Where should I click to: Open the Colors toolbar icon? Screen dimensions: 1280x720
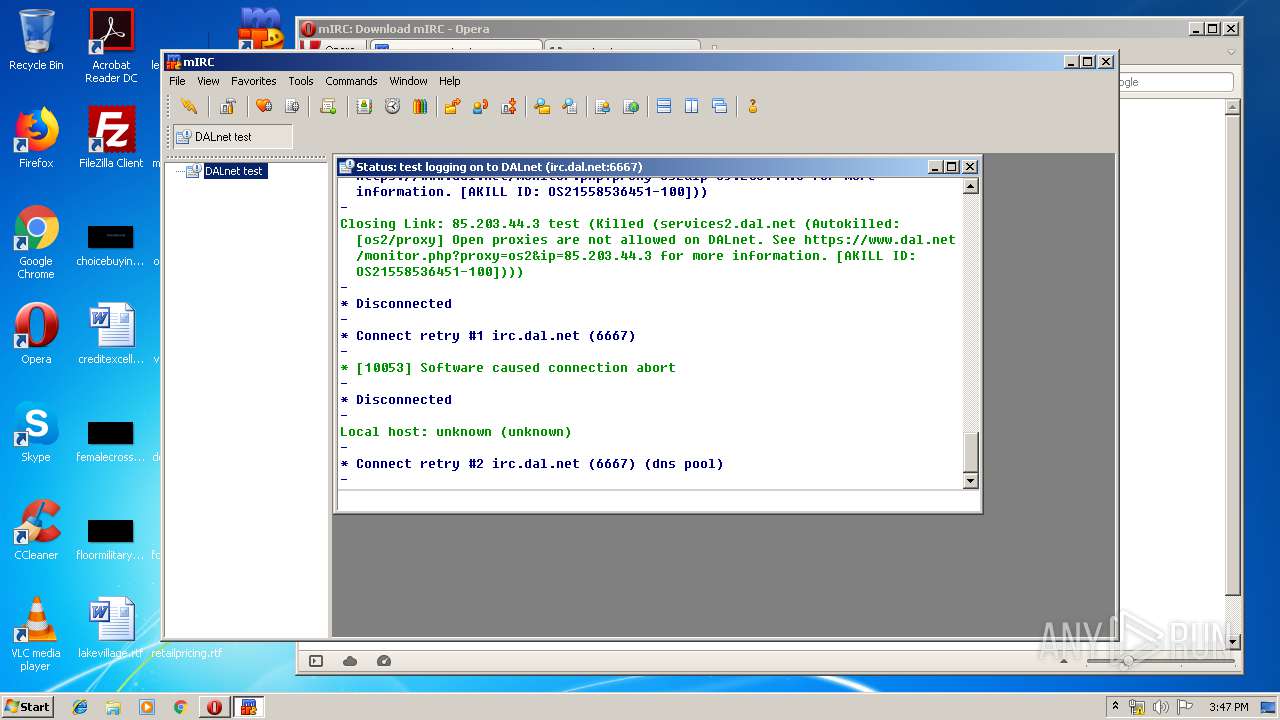(420, 106)
